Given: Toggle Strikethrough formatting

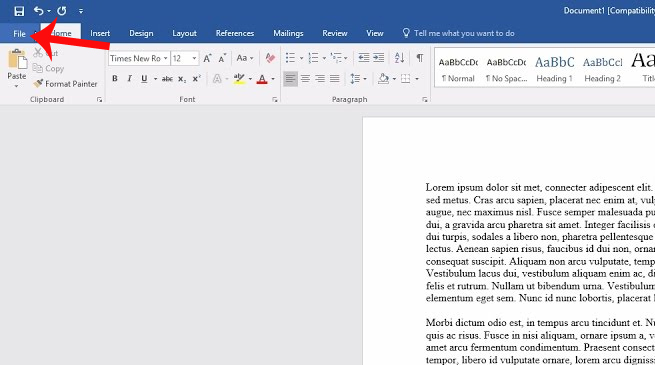Looking at the screenshot, I should (167, 79).
